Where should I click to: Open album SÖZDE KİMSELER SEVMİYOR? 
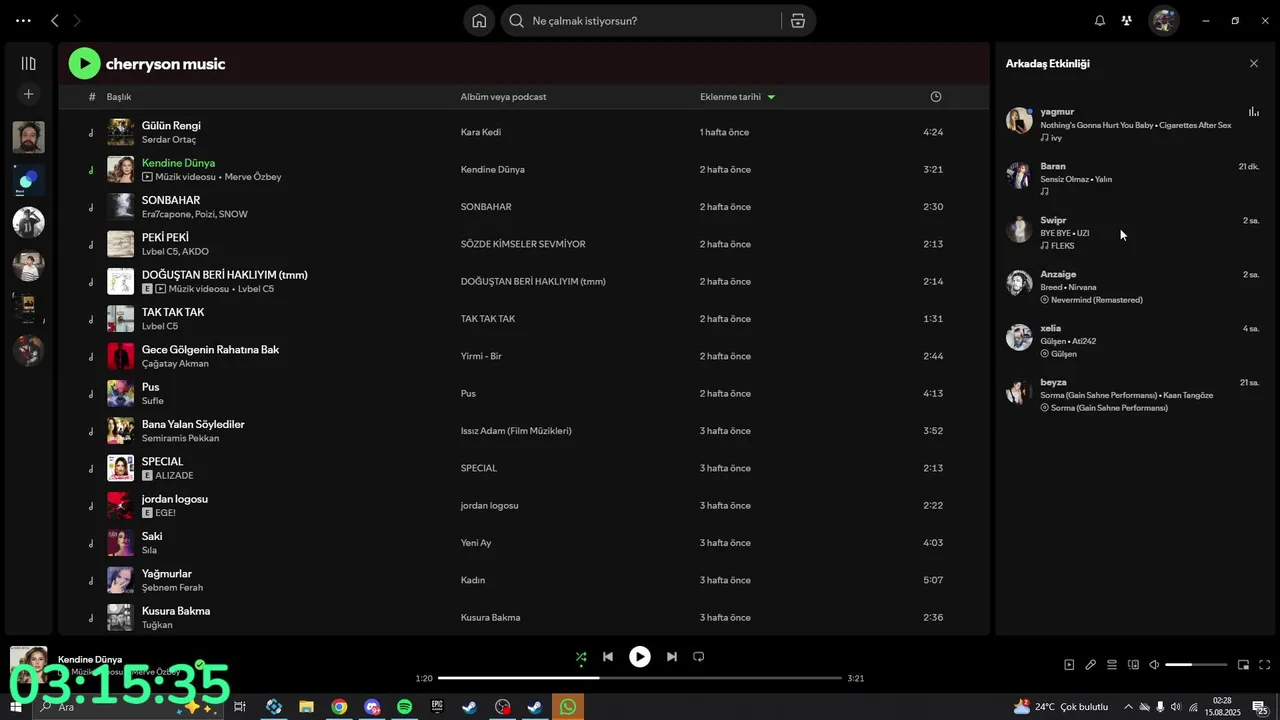[x=523, y=244]
